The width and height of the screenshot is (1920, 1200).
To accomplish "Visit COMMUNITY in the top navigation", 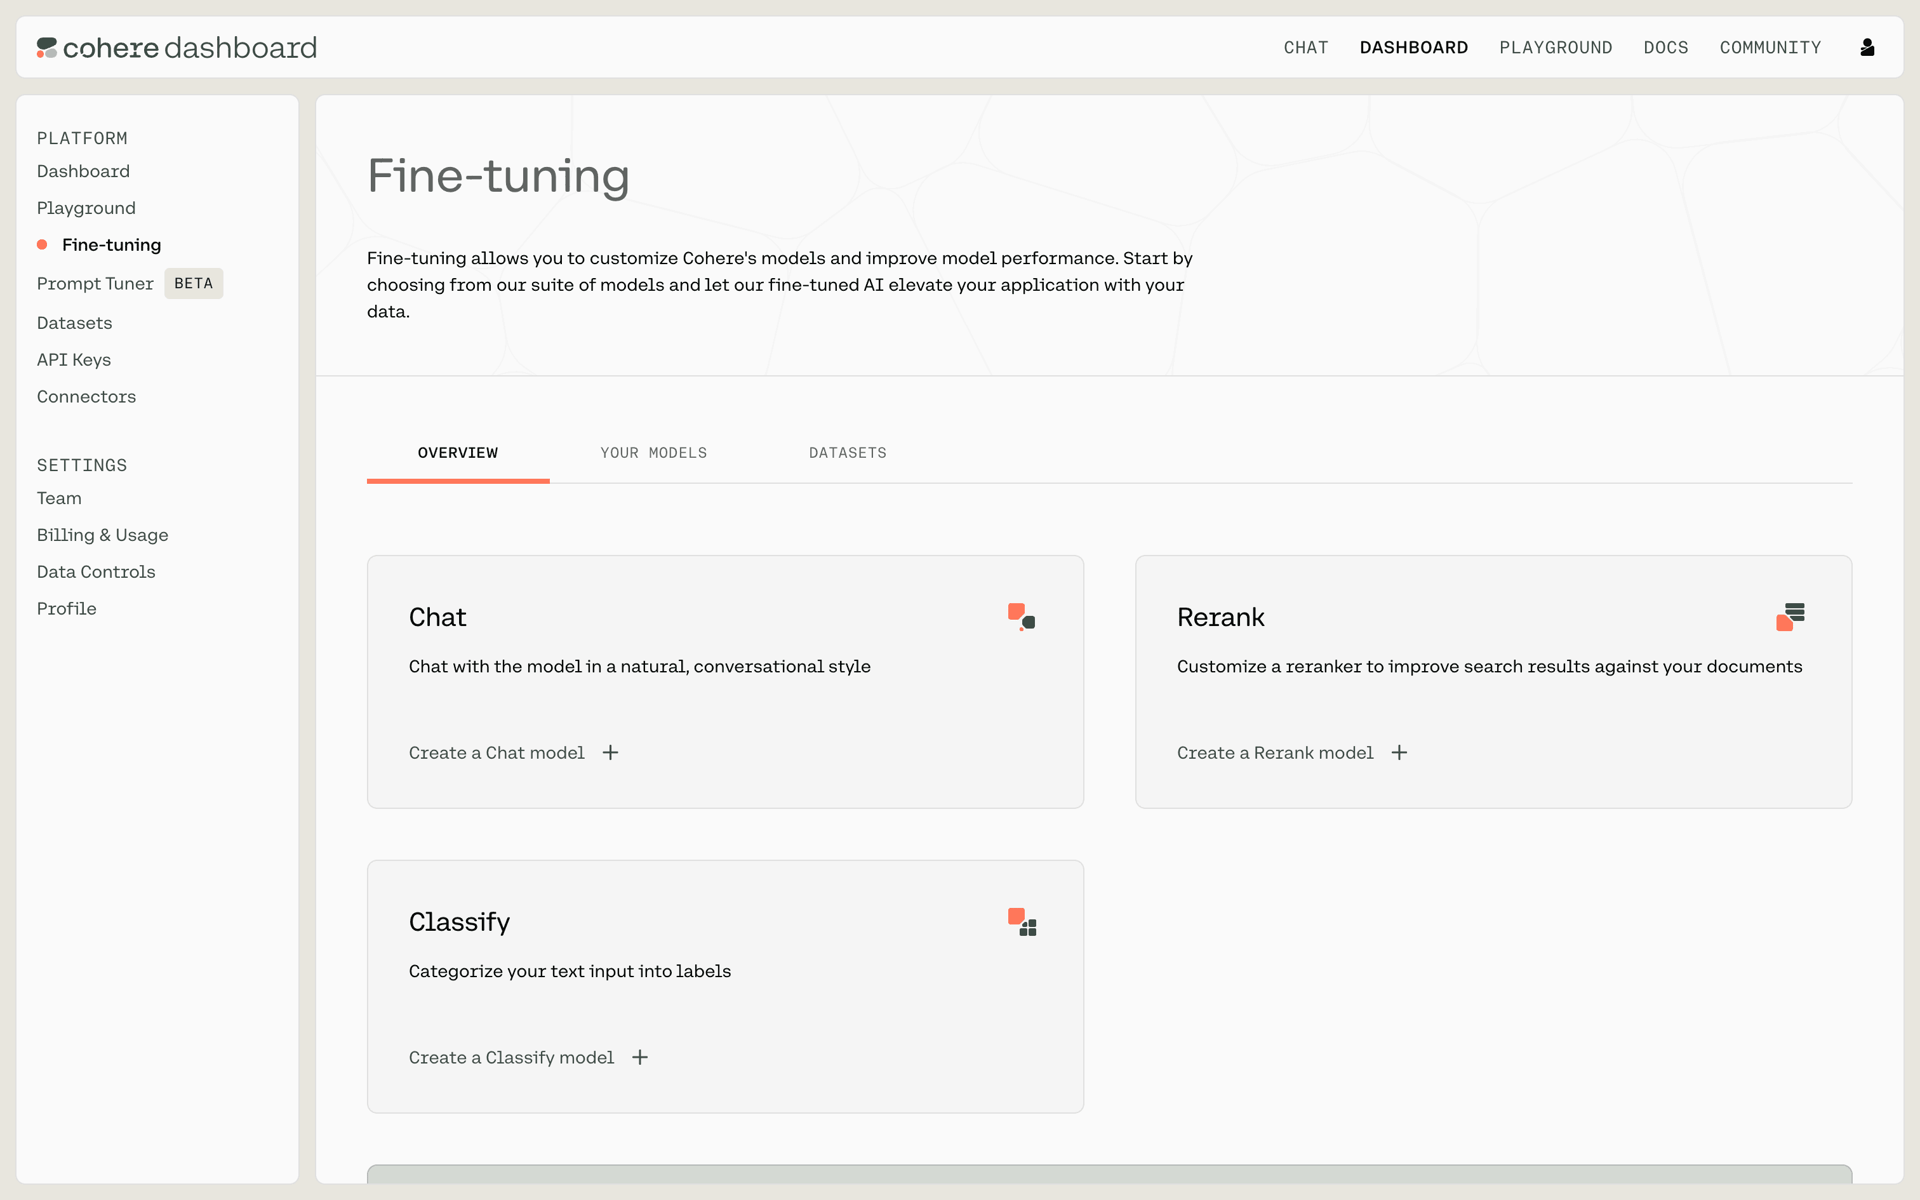I will click(x=1770, y=47).
